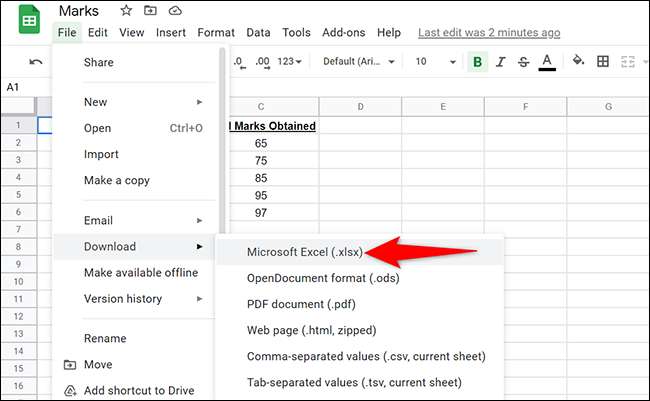Click the File menu scrollbar
The width and height of the screenshot is (650, 401).
[x=222, y=141]
